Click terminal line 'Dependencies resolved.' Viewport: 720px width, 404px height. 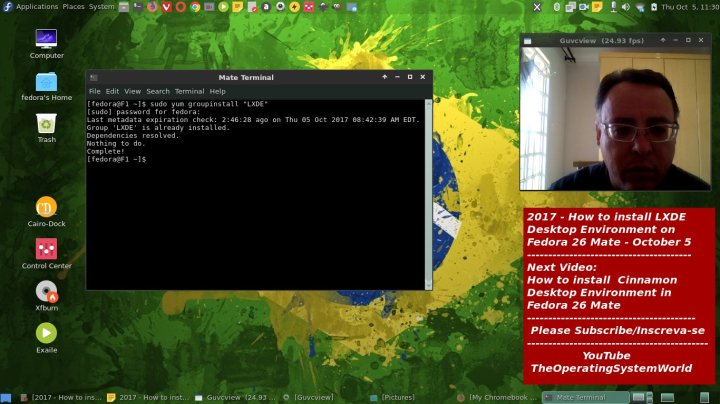tap(133, 135)
